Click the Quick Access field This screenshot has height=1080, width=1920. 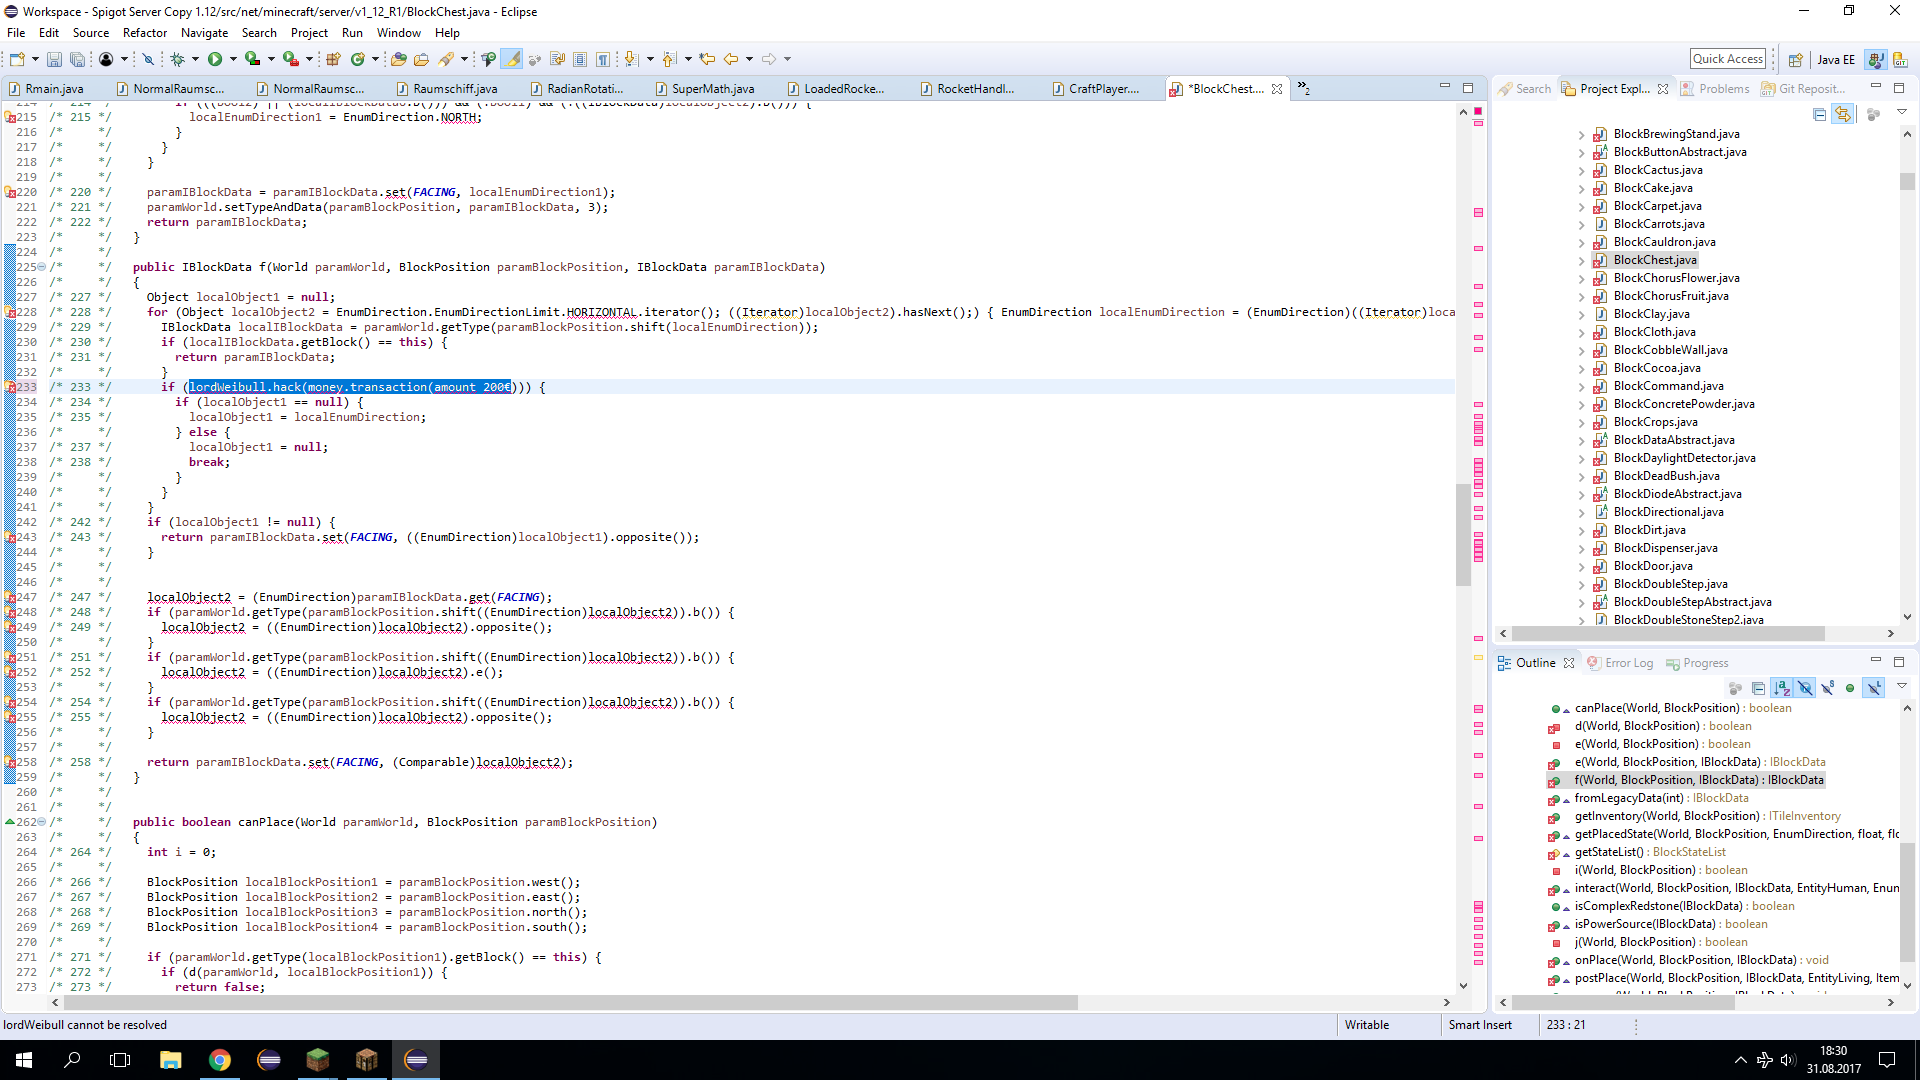pyautogui.click(x=1727, y=59)
